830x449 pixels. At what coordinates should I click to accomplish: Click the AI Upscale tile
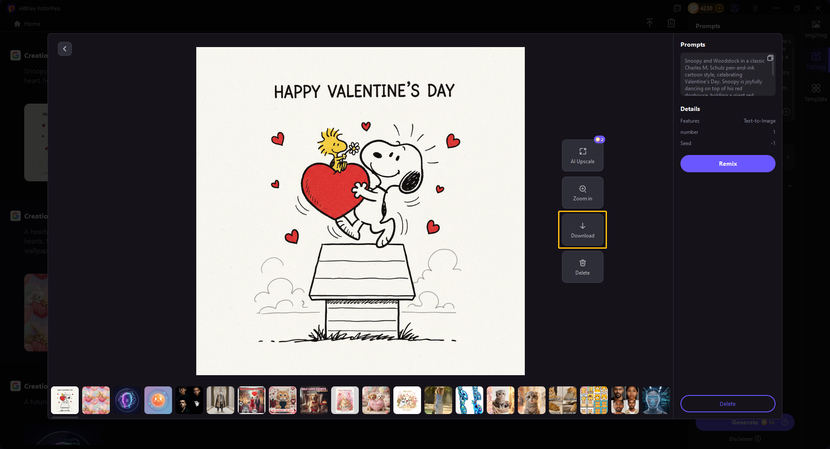pos(582,155)
